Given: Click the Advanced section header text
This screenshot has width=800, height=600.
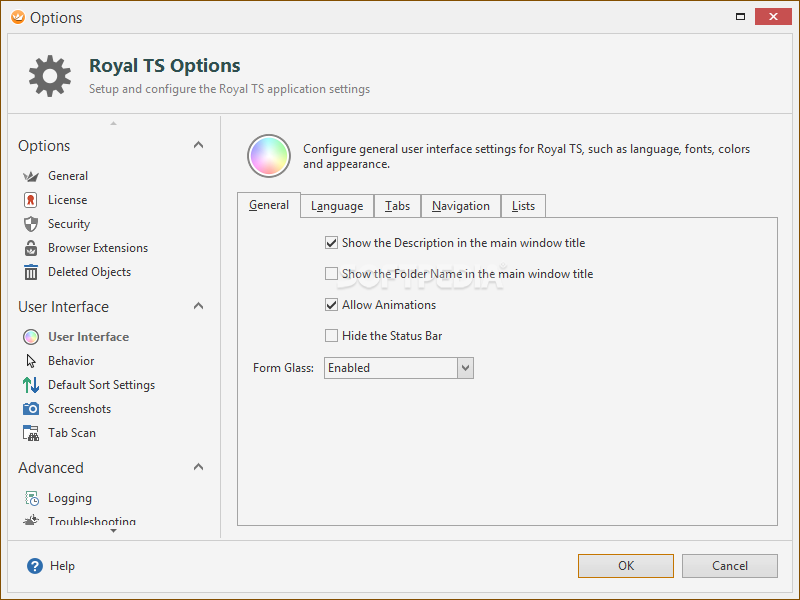Looking at the screenshot, I should [x=51, y=468].
